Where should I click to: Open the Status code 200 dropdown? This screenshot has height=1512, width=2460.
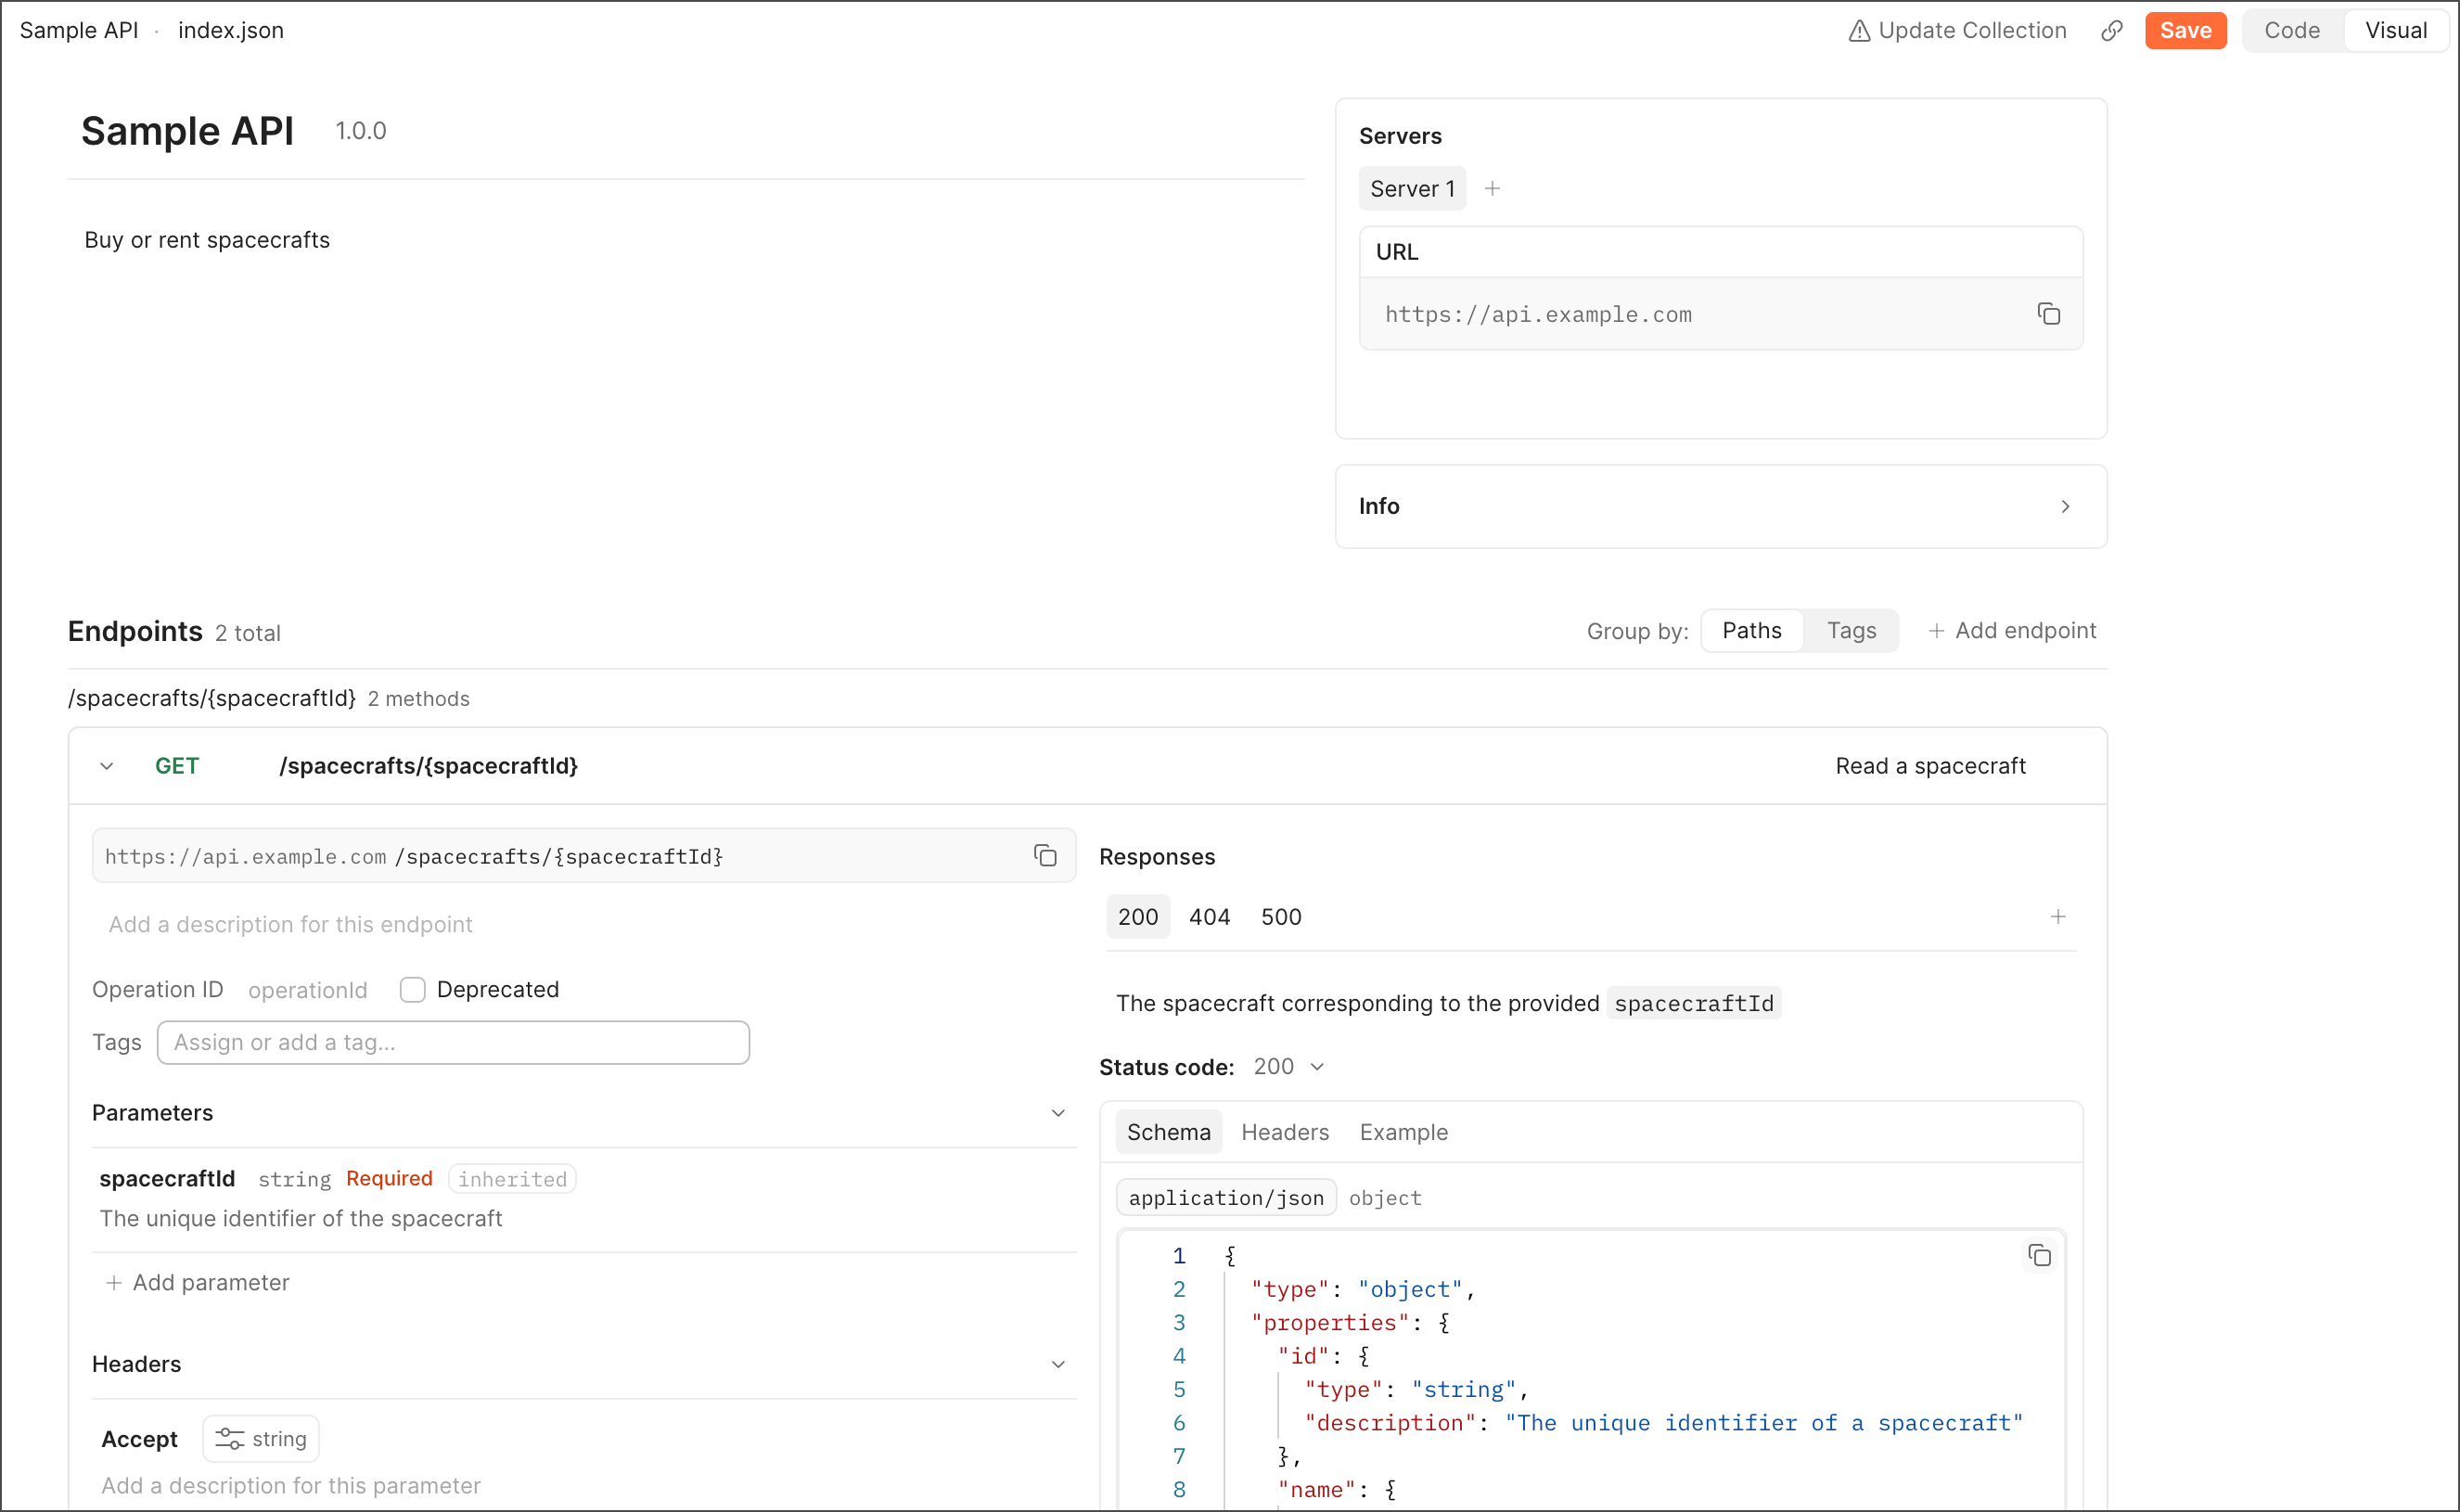point(1289,1067)
